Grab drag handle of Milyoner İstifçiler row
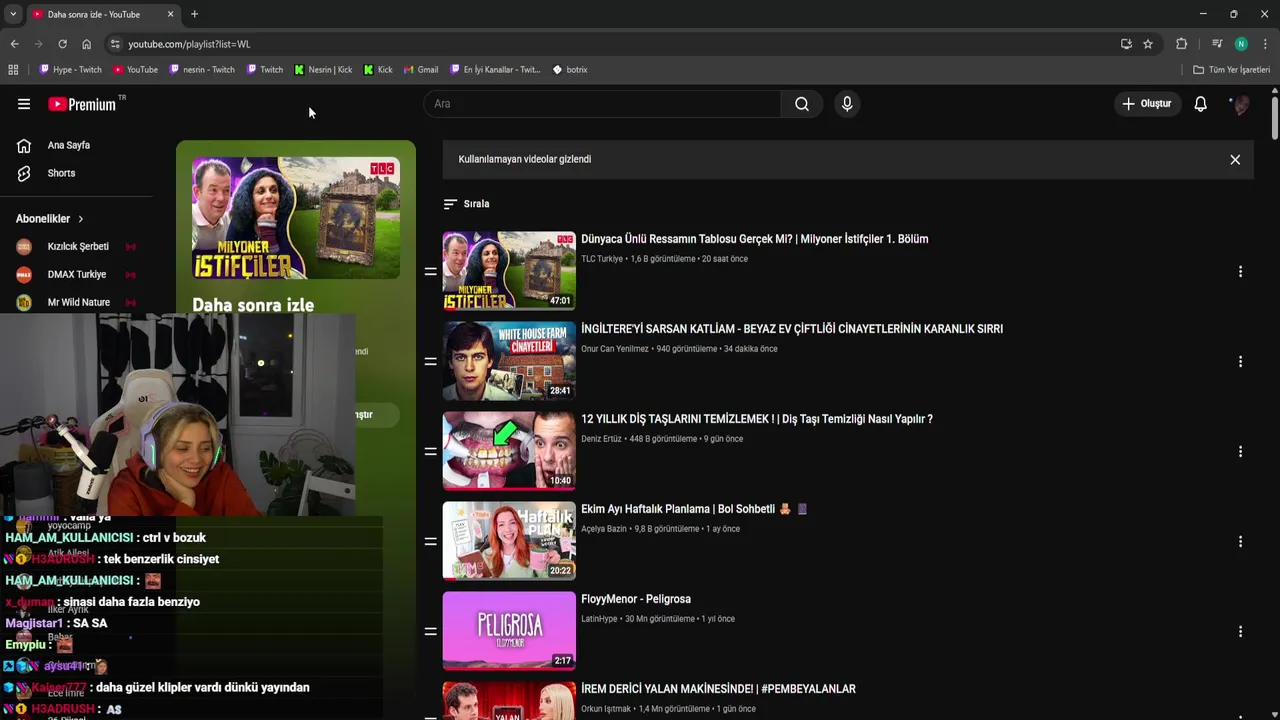 (x=430, y=272)
